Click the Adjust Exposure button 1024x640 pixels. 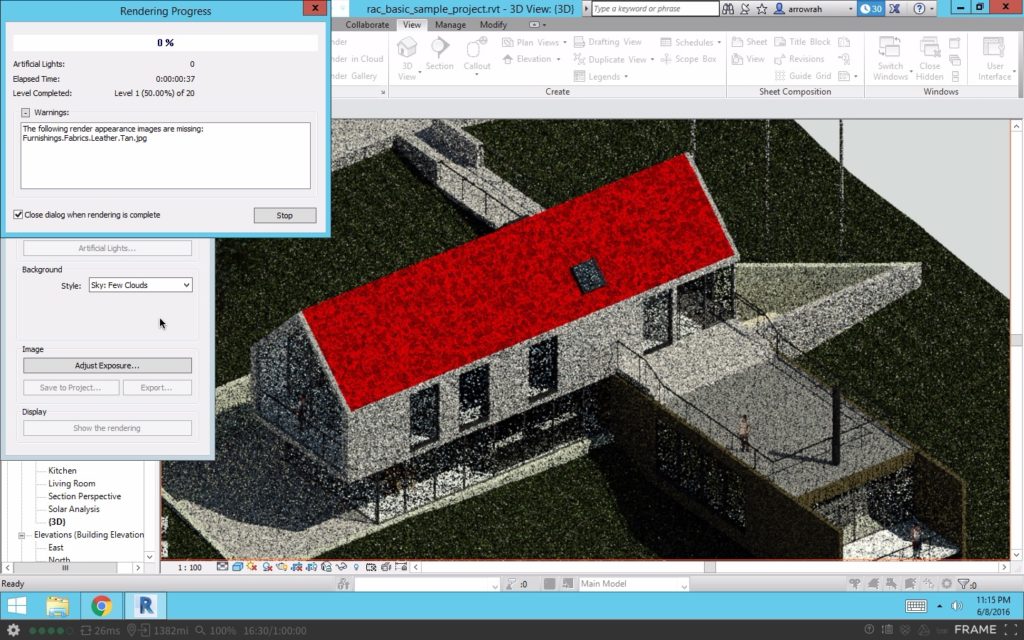click(107, 366)
